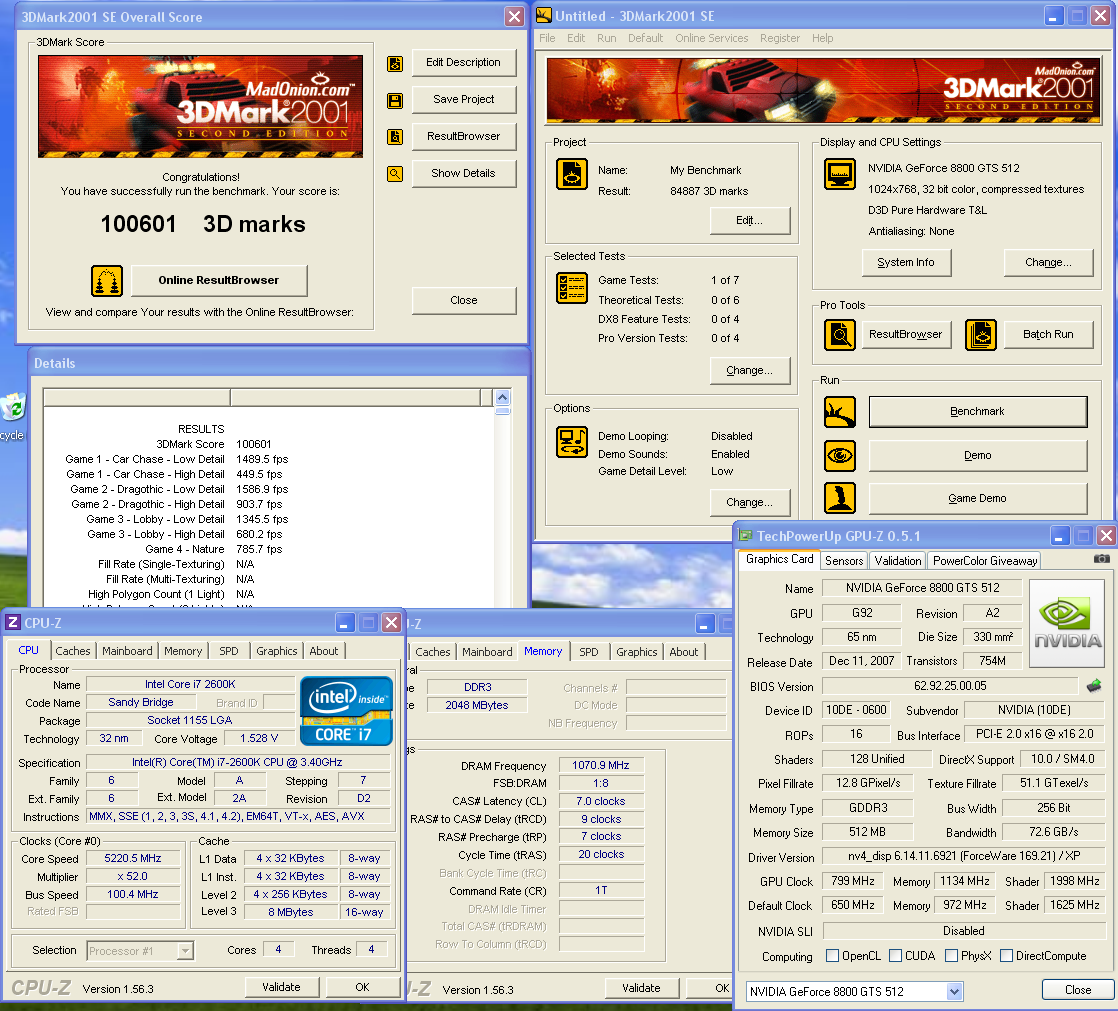Click Change button under Selected Tests
This screenshot has width=1118, height=1011.
pos(749,371)
